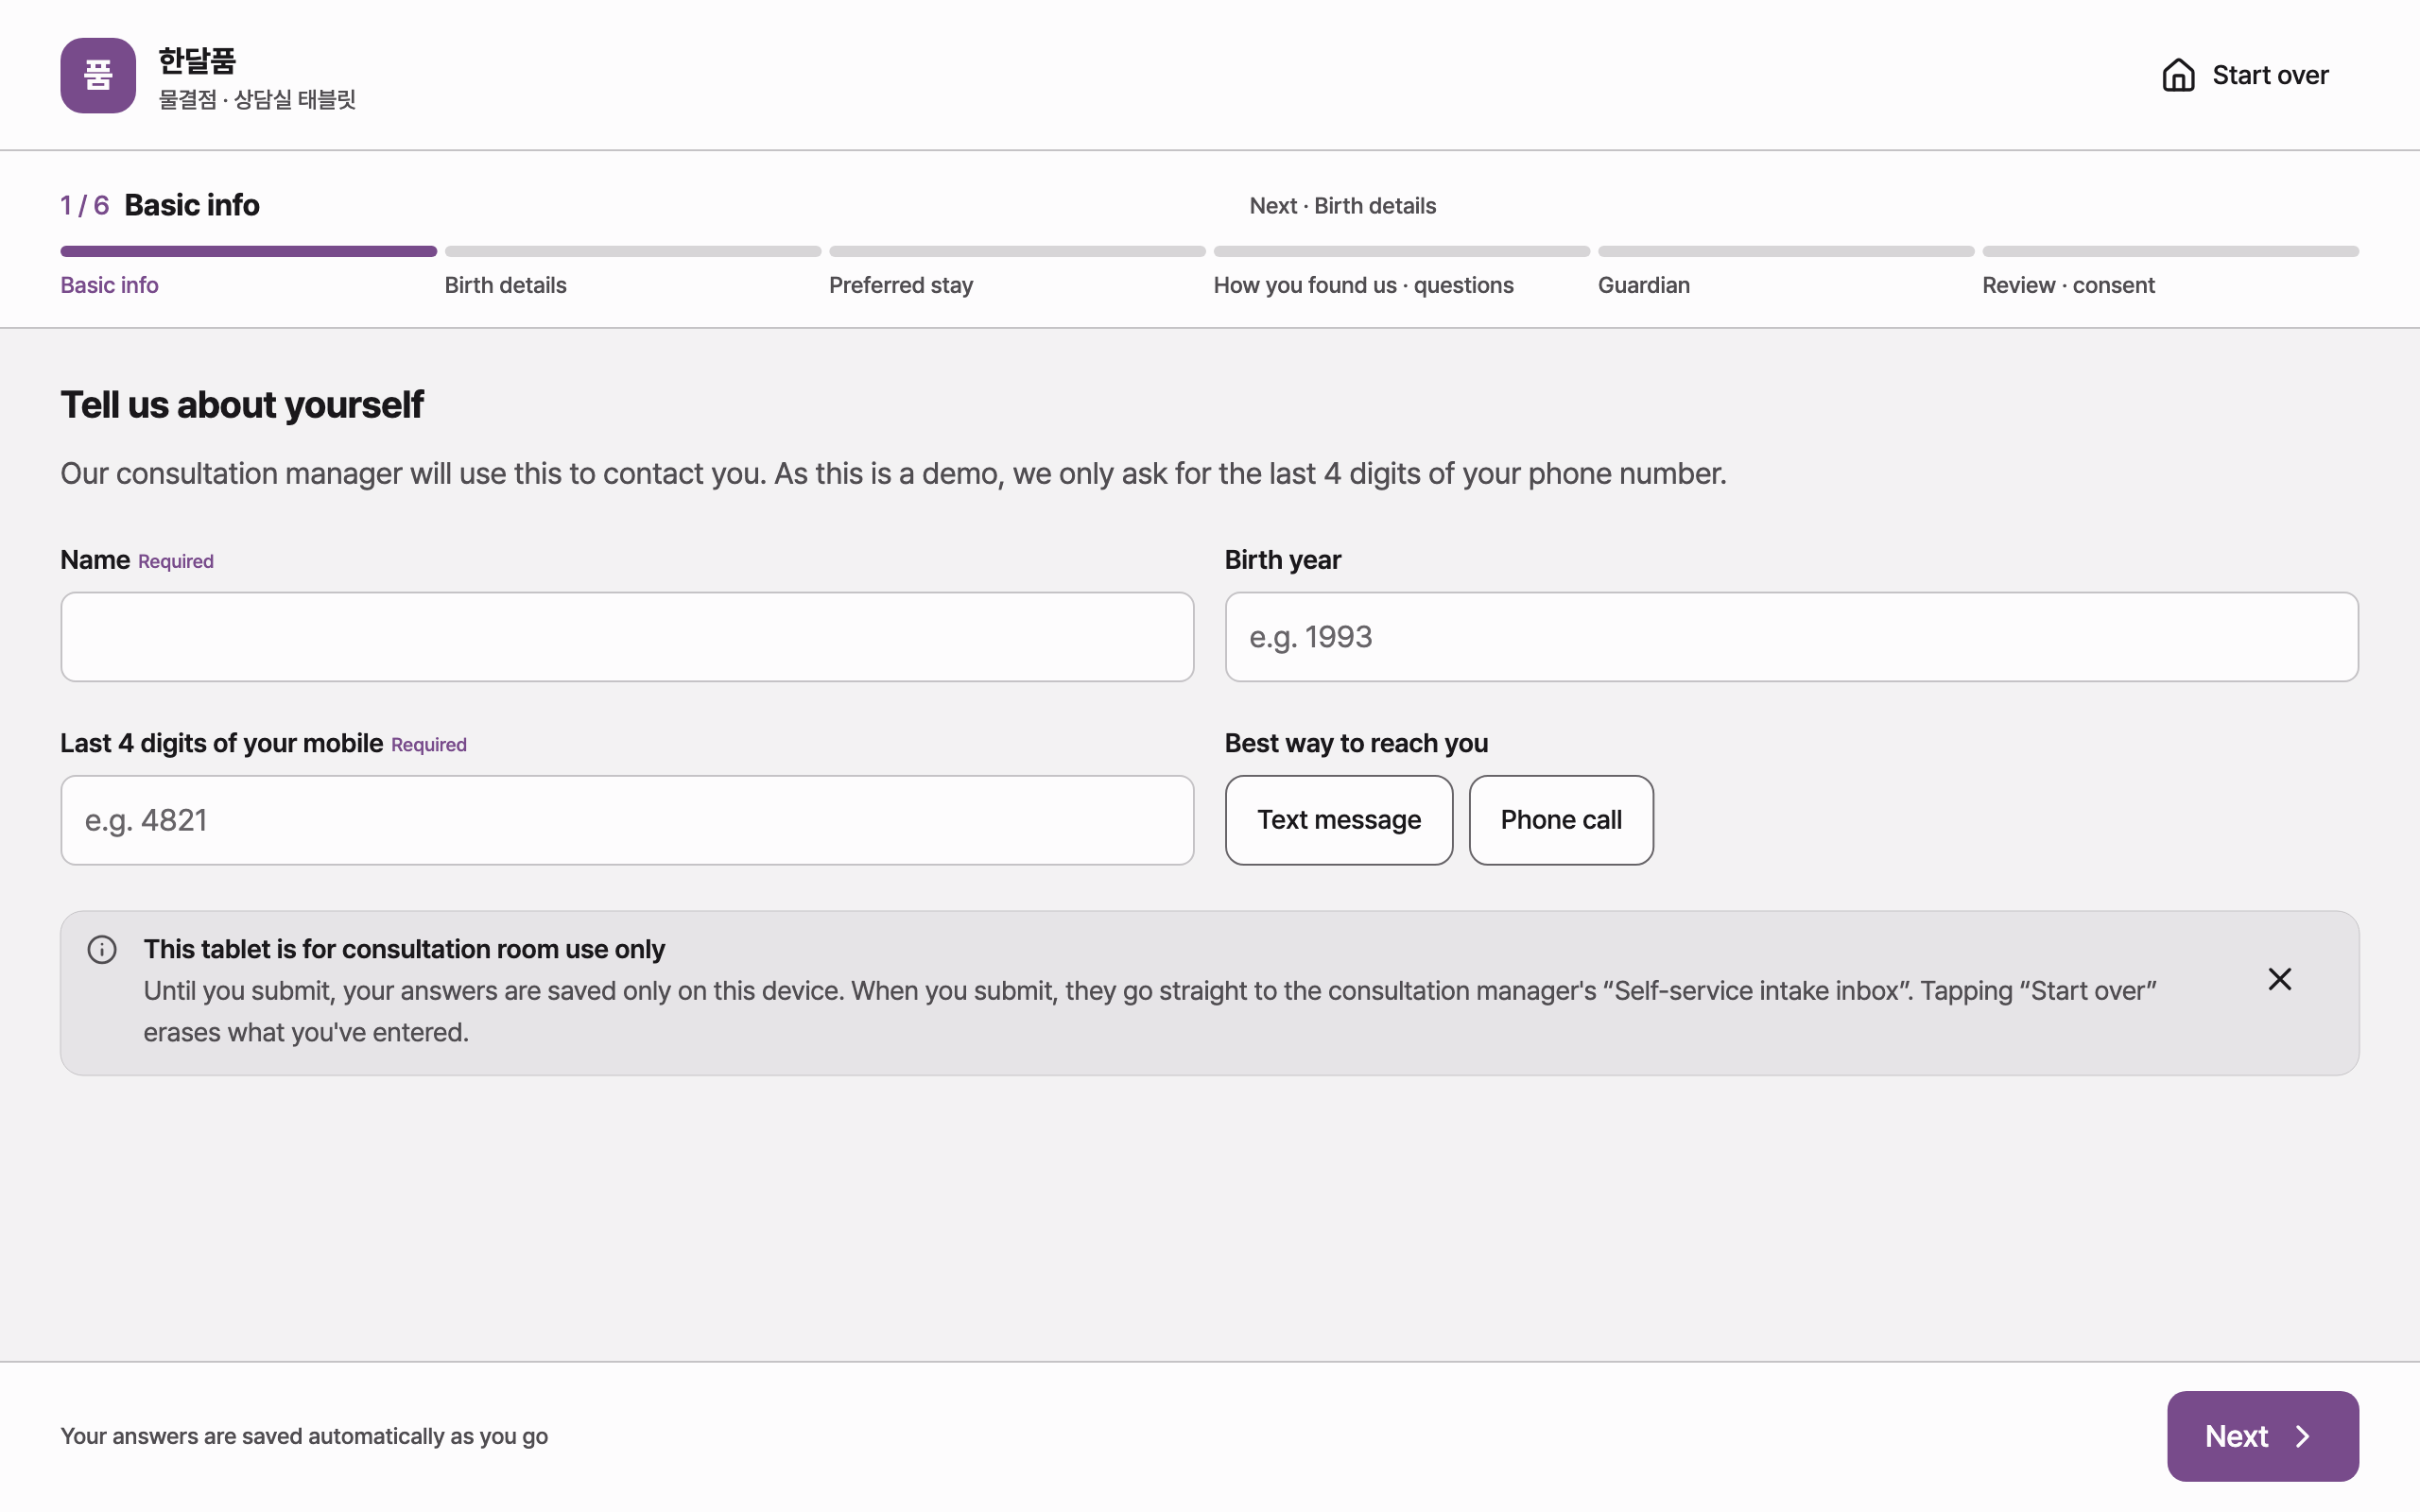Focus the Name input field

point(627,637)
